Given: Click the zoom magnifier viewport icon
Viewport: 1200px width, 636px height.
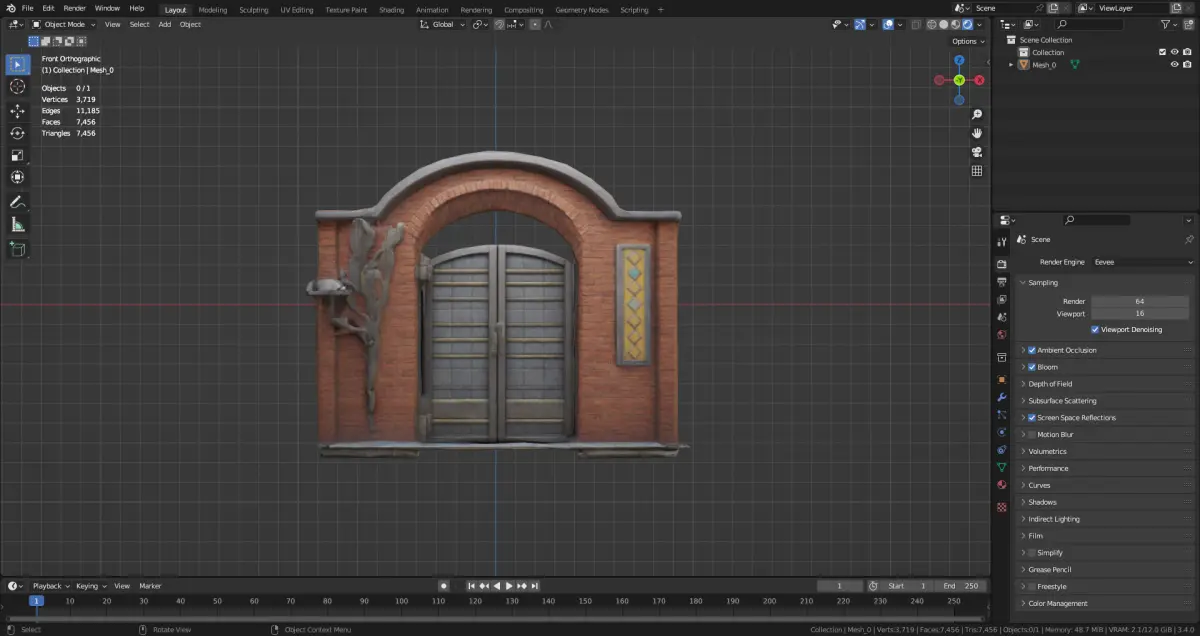Looking at the screenshot, I should (976, 114).
